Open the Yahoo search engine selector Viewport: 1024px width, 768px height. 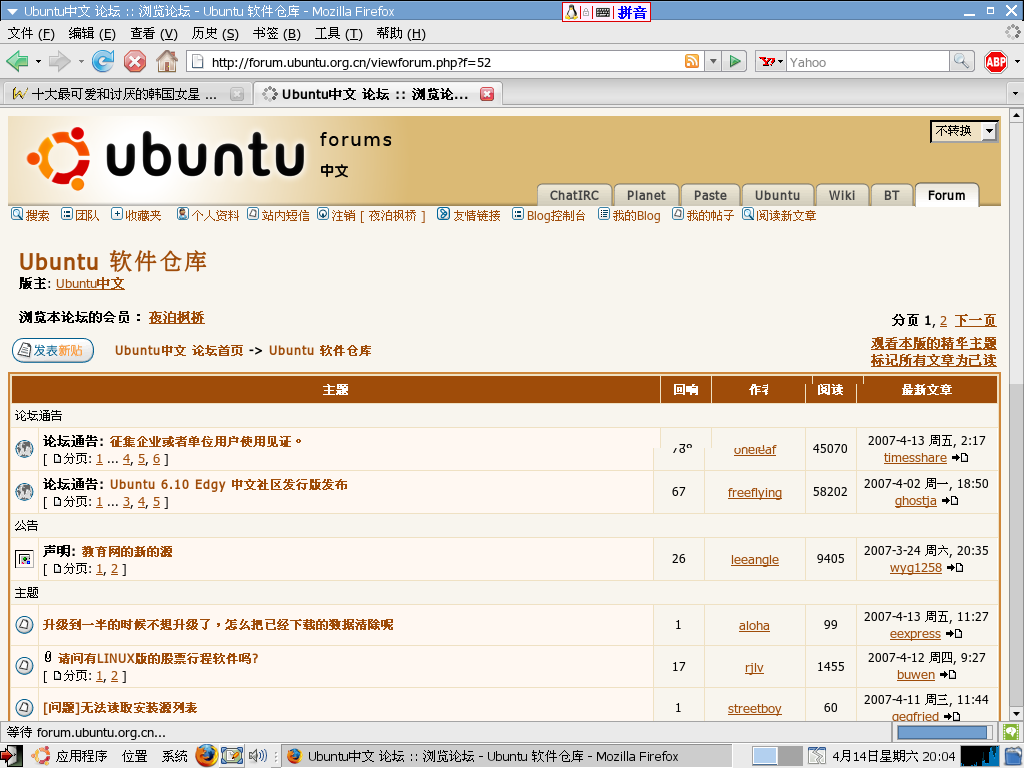click(771, 61)
